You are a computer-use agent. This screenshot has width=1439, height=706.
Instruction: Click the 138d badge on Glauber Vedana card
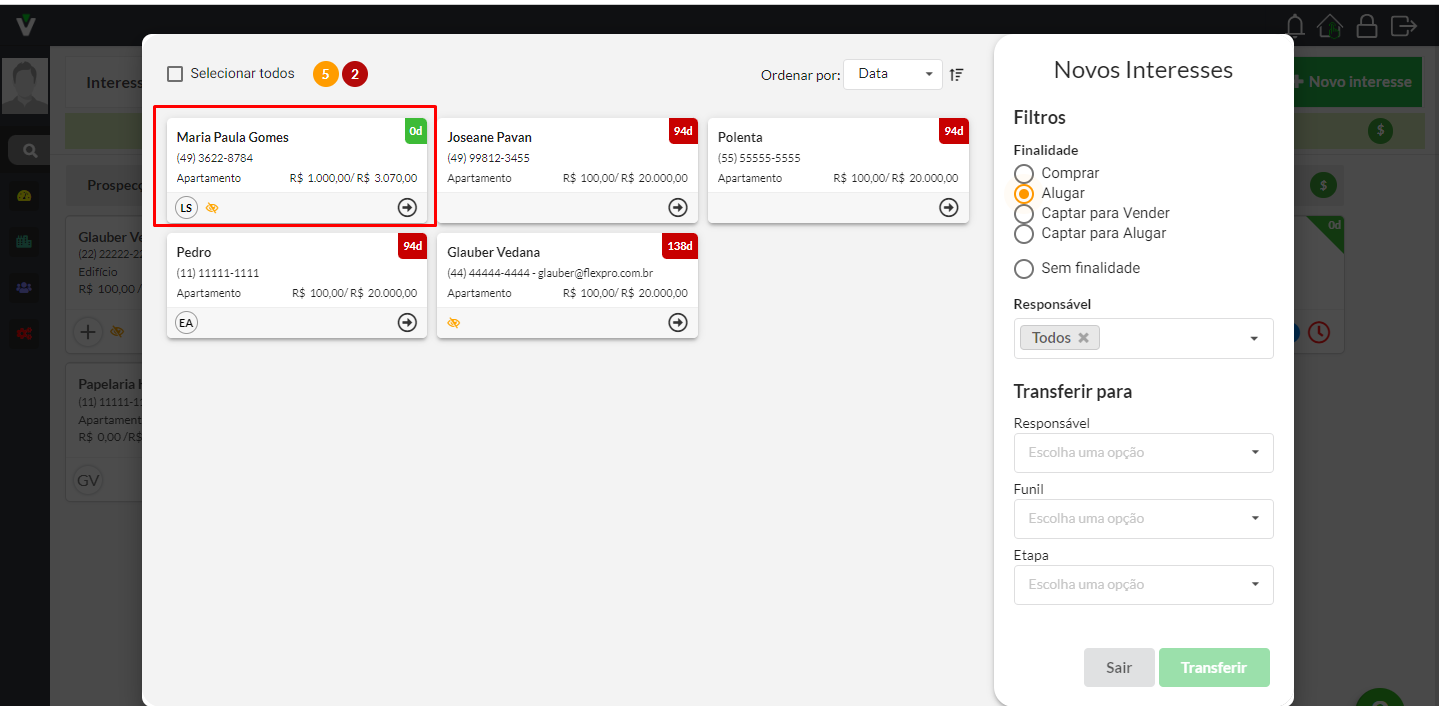680,246
